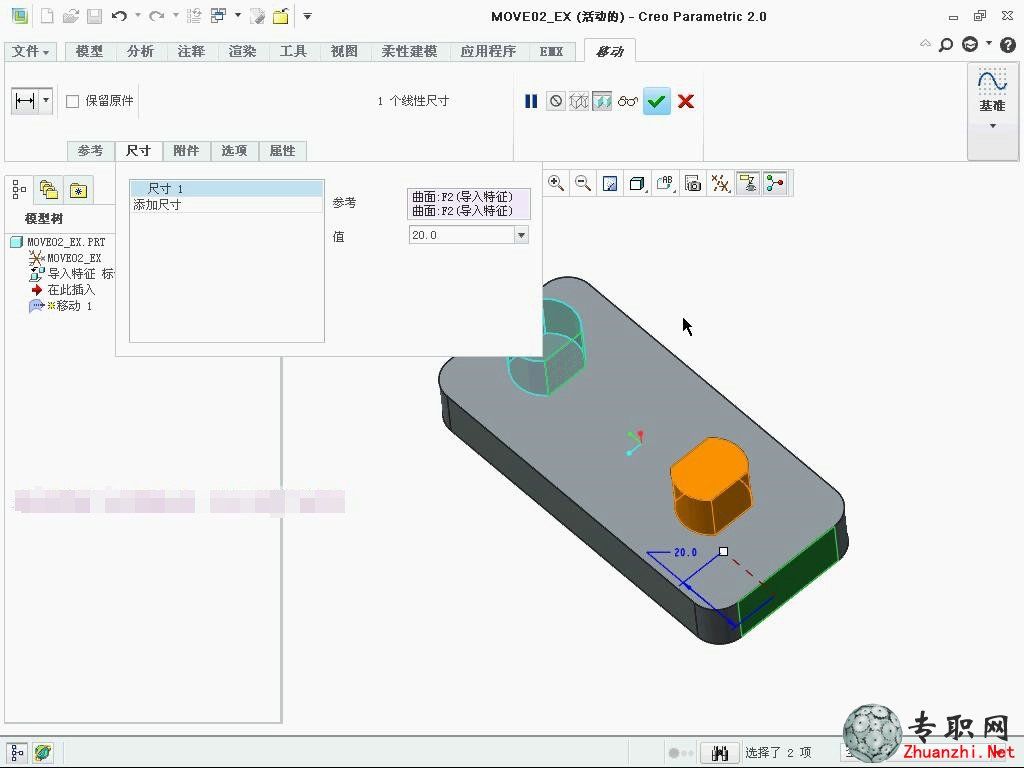Click the 参考 surface references box
The width and height of the screenshot is (1024, 768).
point(469,204)
